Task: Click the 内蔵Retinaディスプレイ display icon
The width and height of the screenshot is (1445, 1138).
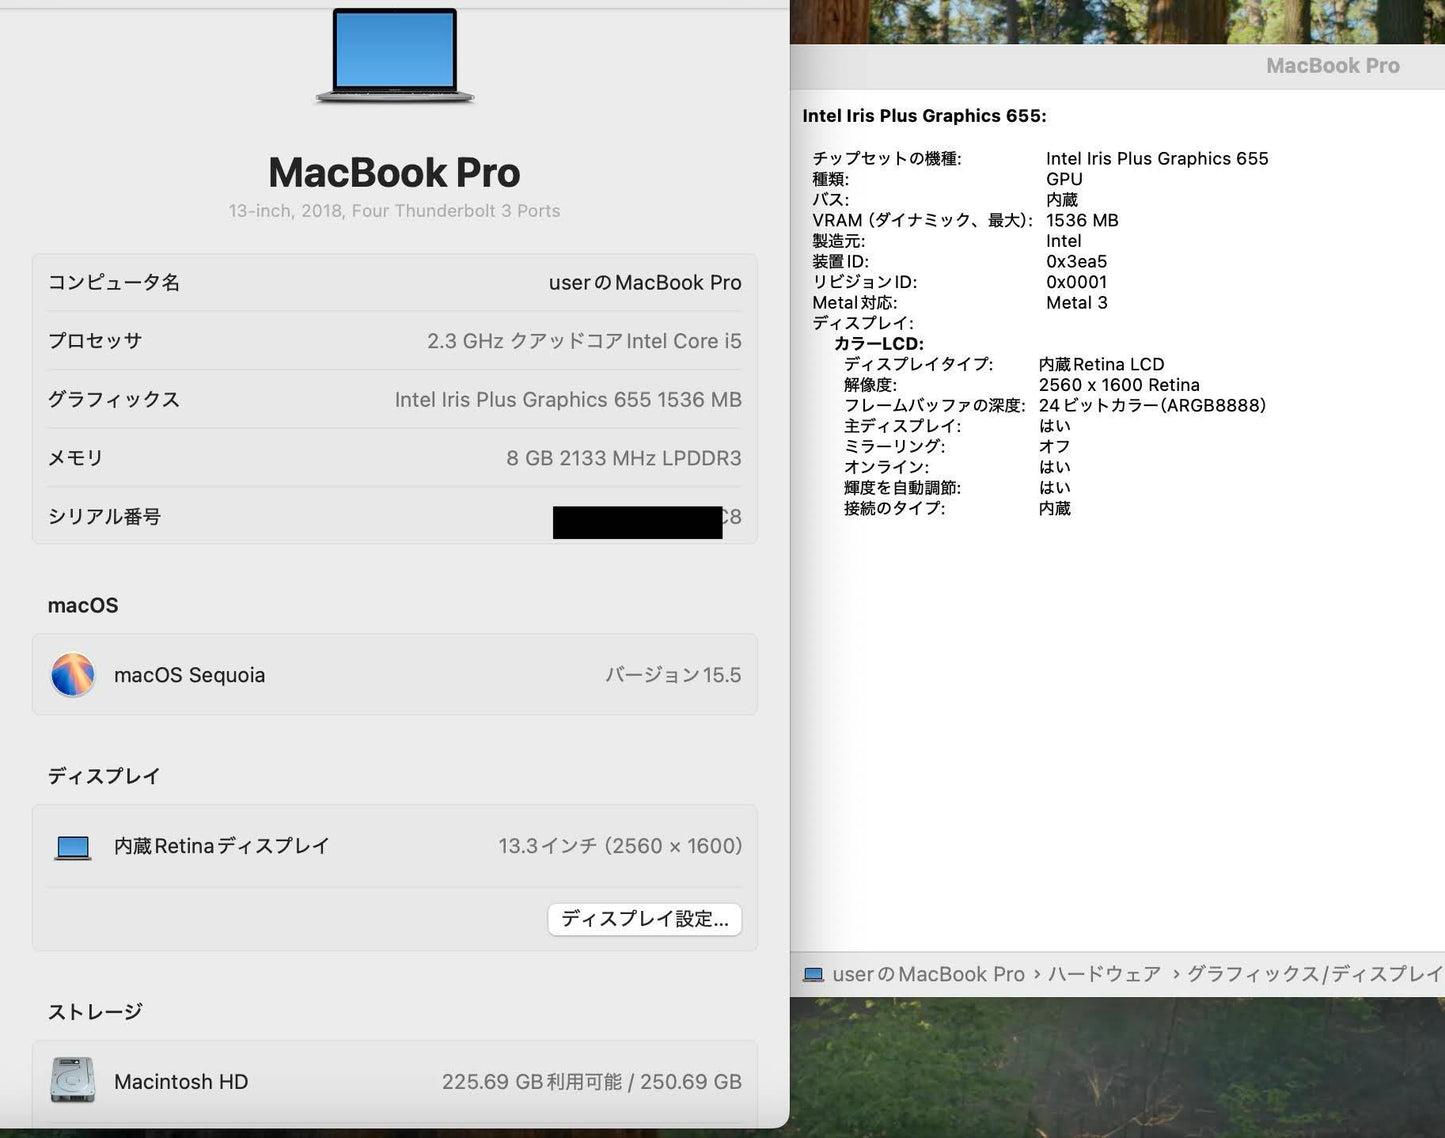Action: tap(71, 845)
